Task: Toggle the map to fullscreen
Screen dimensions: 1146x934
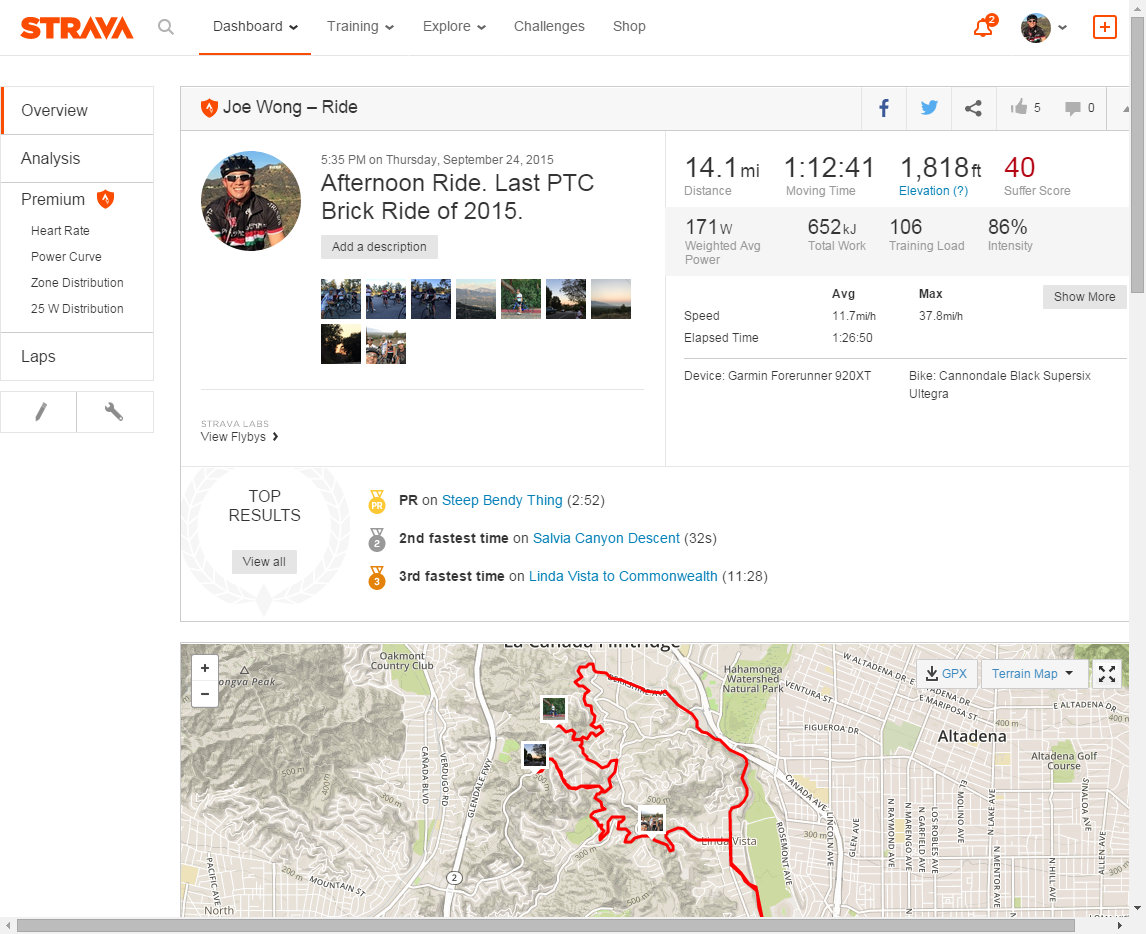Action: point(1107,674)
